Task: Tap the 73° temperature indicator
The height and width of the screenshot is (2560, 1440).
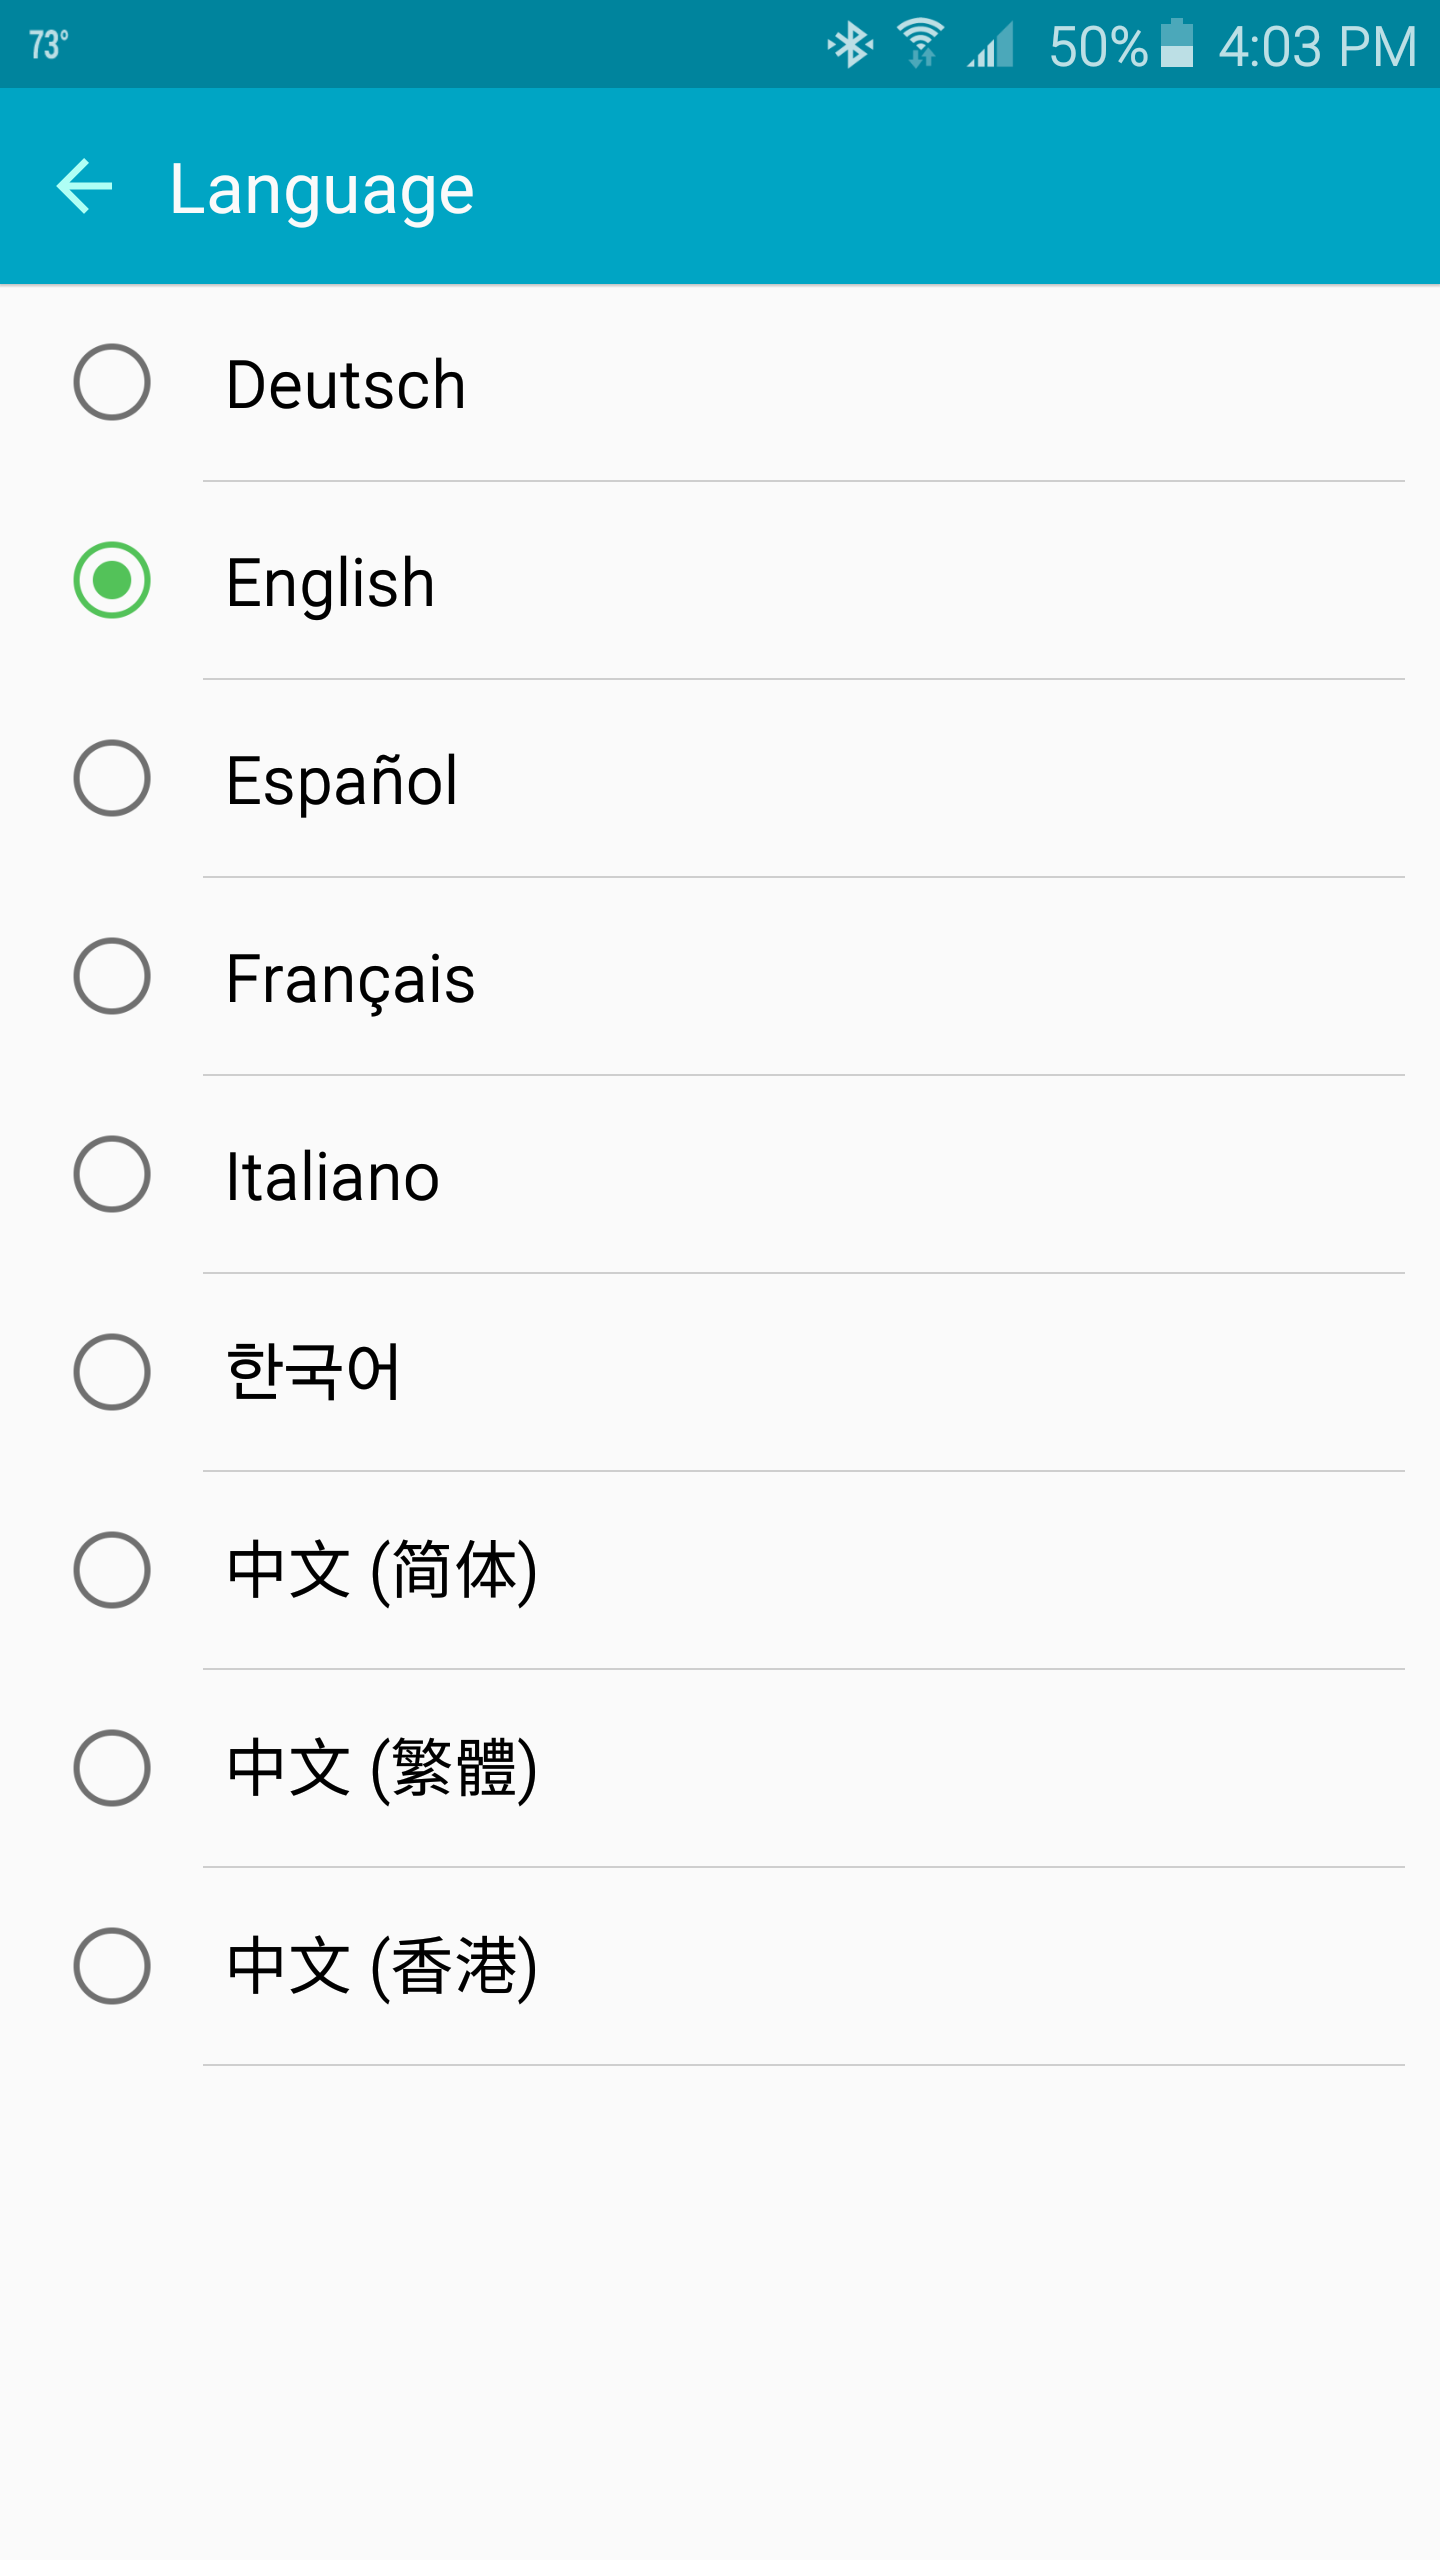Action: click(x=48, y=45)
